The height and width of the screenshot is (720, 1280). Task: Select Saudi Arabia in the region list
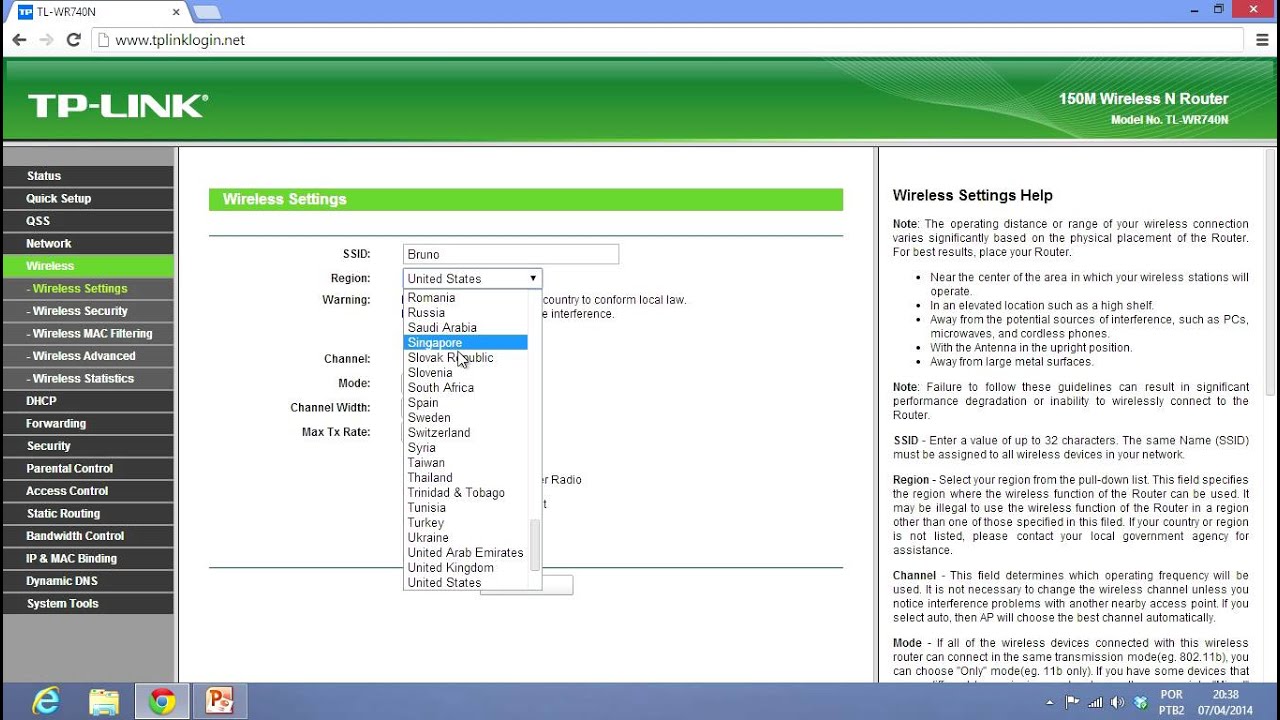tap(465, 328)
